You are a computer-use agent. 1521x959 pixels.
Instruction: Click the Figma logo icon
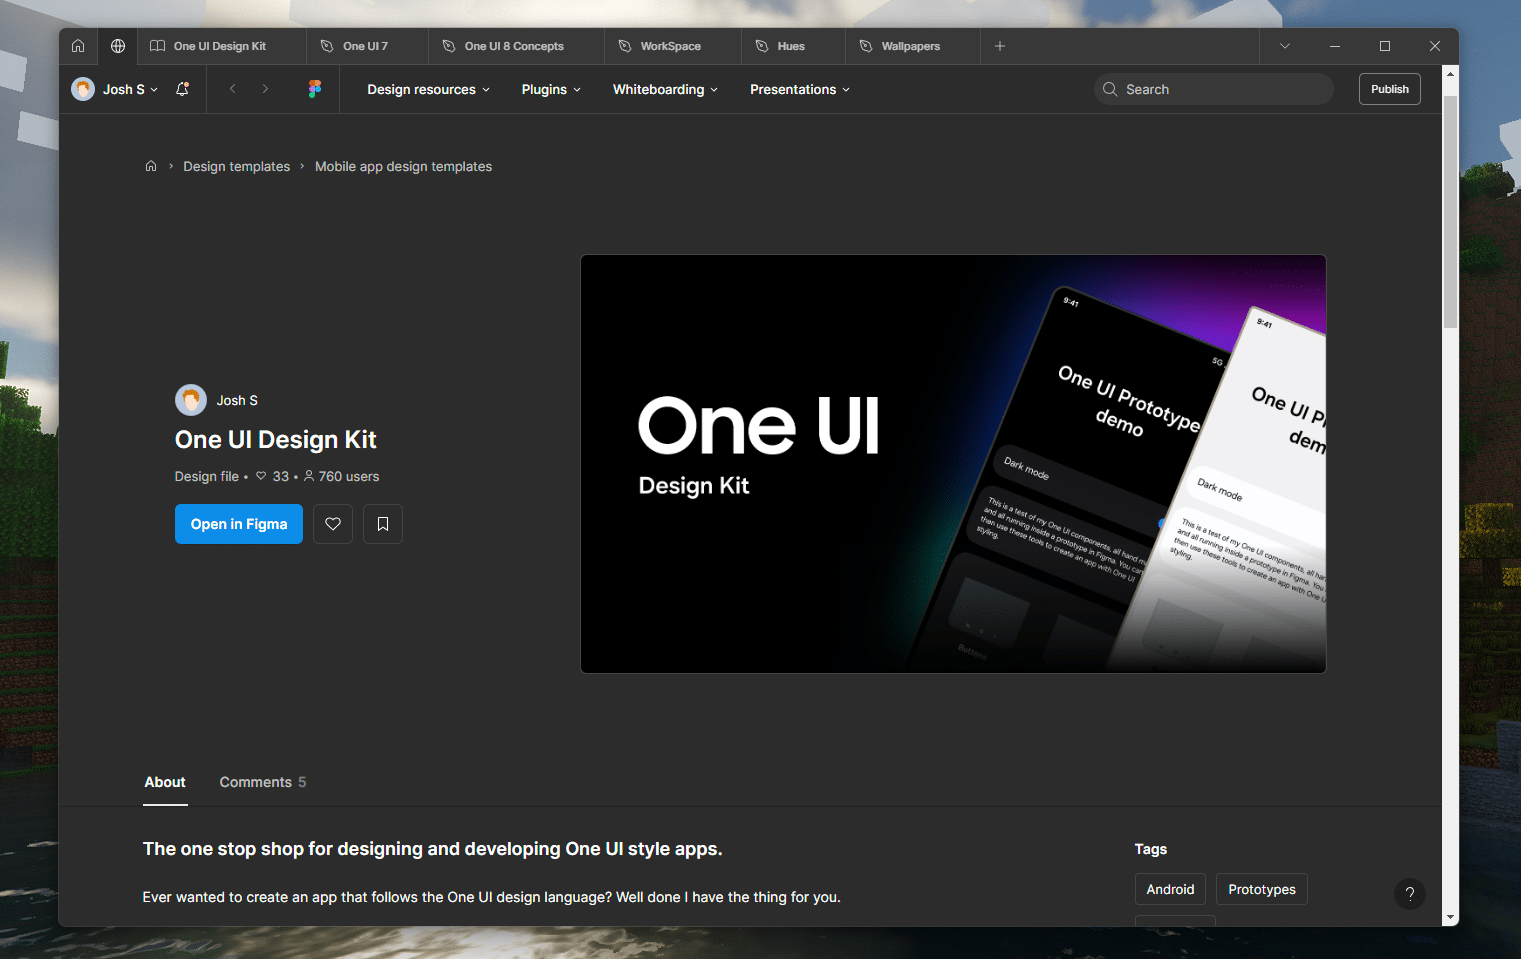[314, 89]
